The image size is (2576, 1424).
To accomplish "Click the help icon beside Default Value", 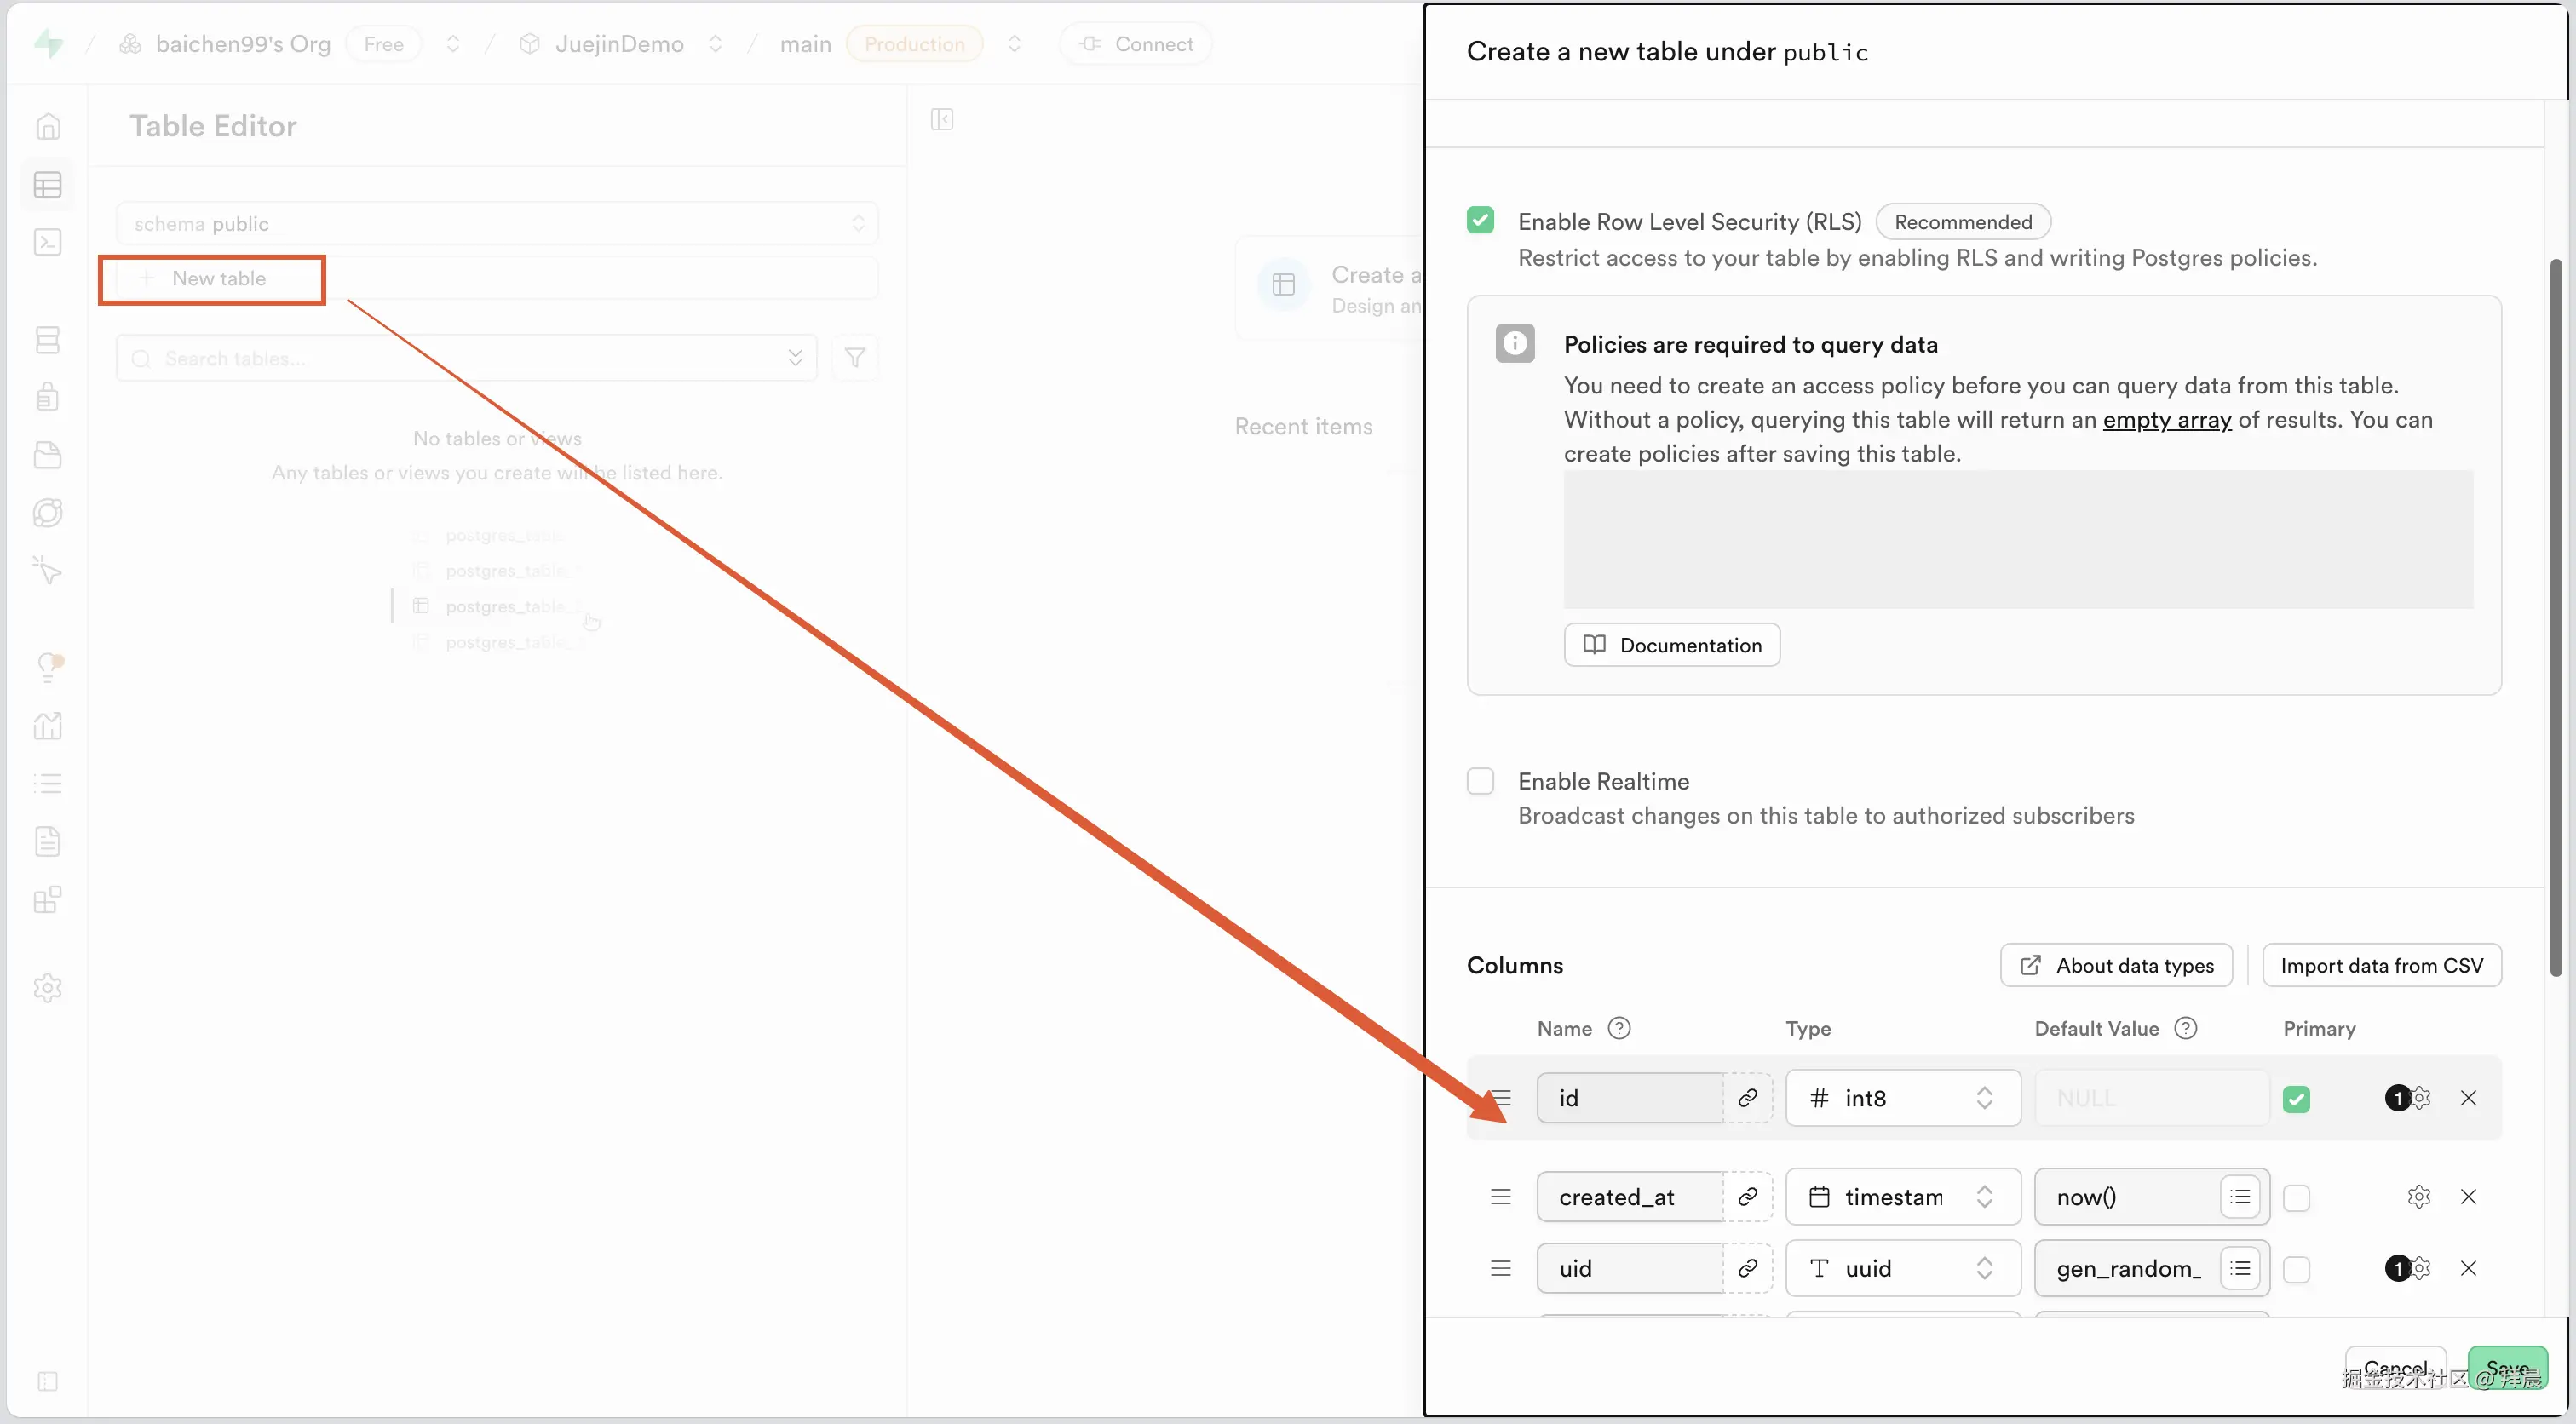I will coord(2186,1028).
